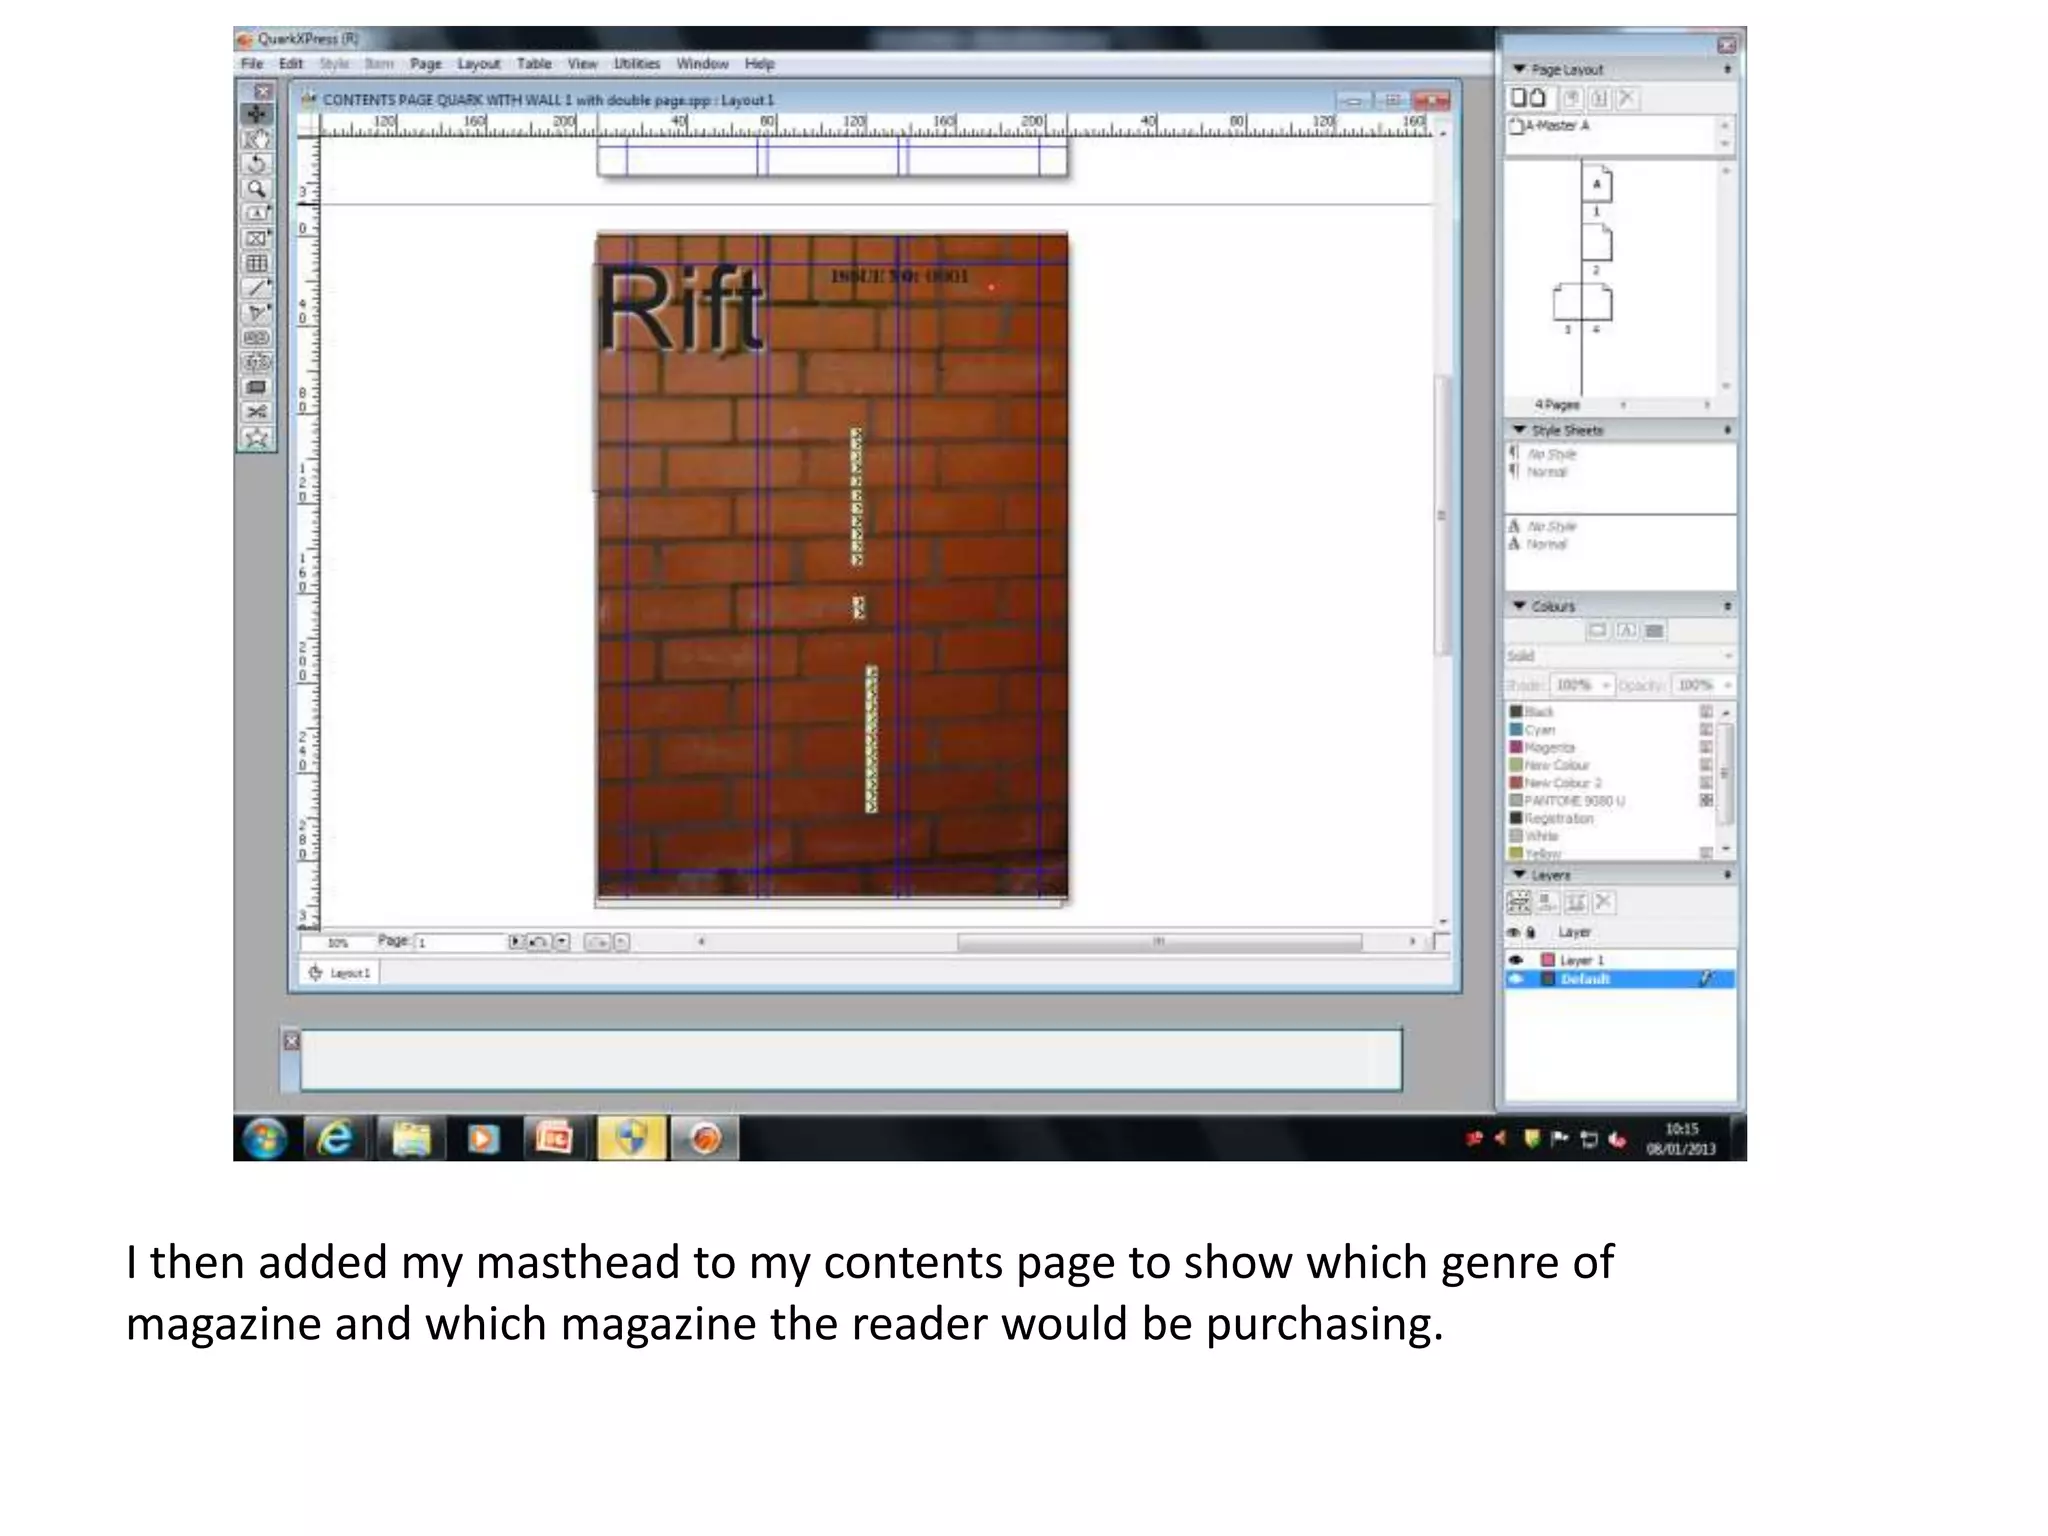This screenshot has width=2048, height=1536.
Task: Toggle the text colour button in Colours panel
Action: (1626, 631)
